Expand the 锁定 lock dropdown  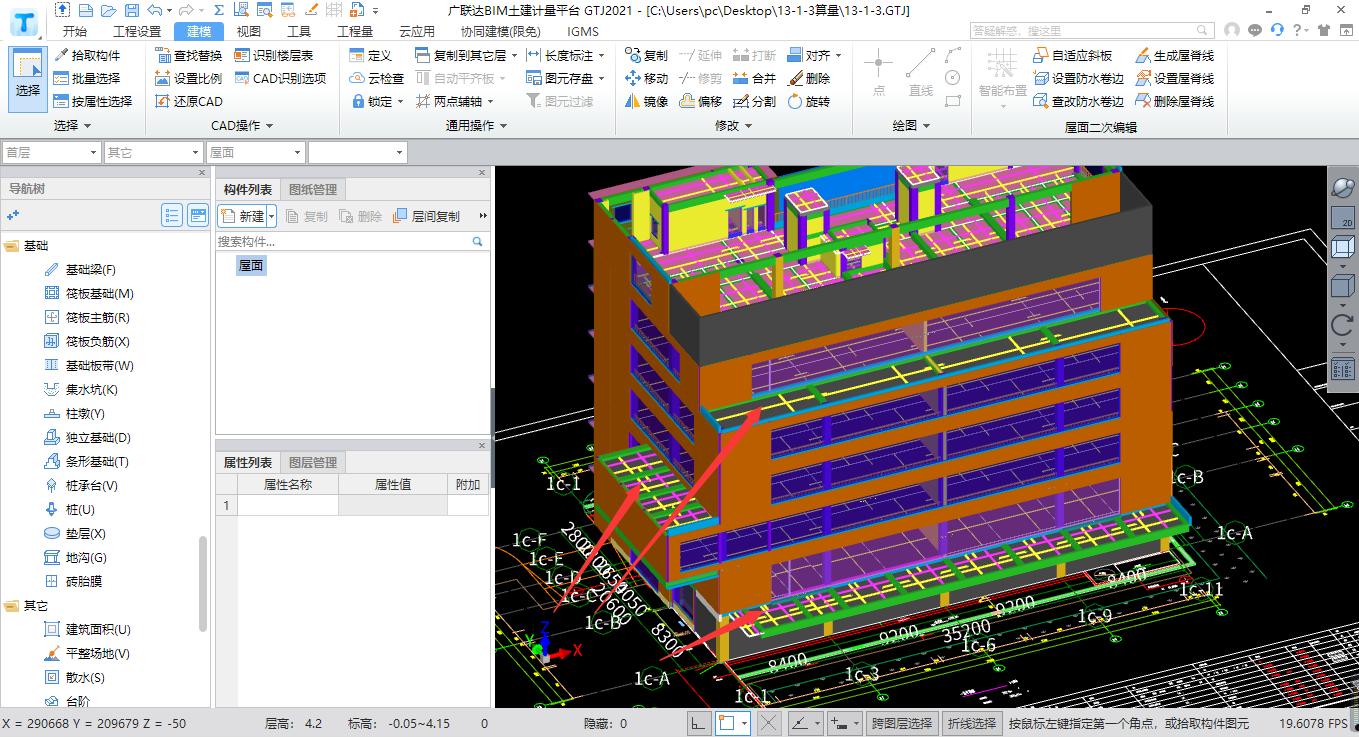point(400,101)
